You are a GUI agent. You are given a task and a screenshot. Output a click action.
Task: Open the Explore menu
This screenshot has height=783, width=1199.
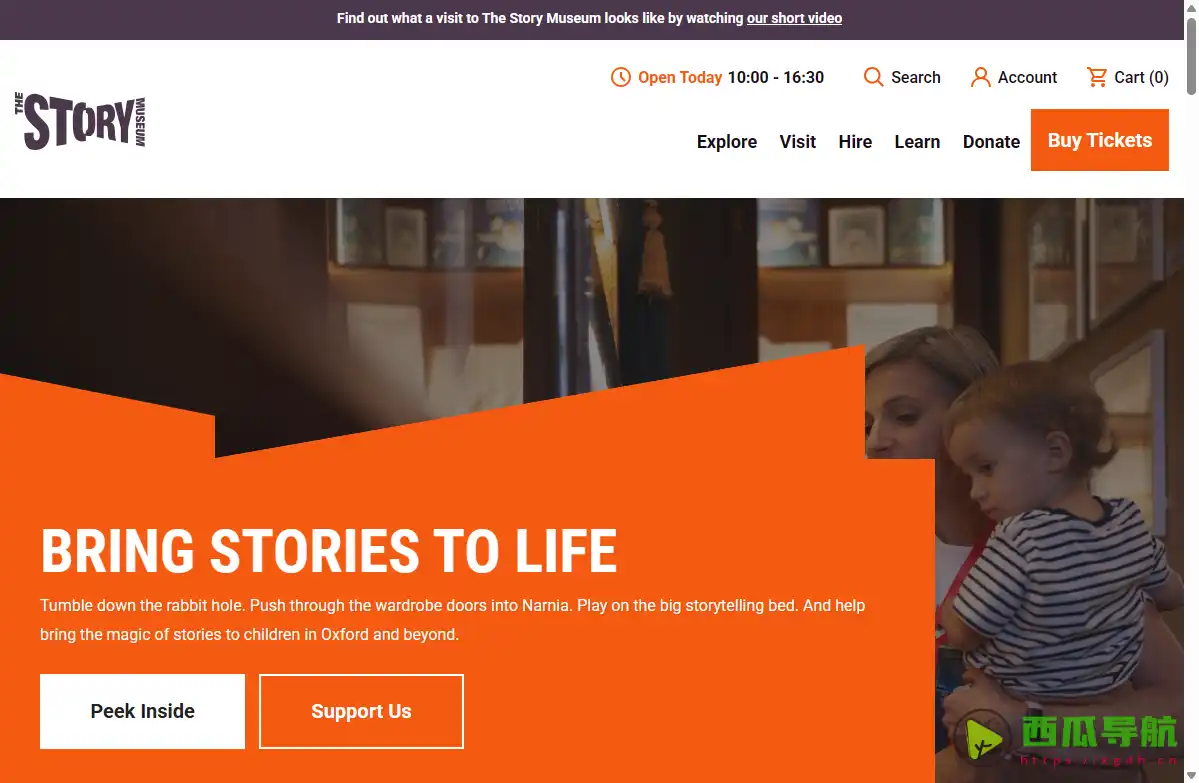pyautogui.click(x=726, y=141)
